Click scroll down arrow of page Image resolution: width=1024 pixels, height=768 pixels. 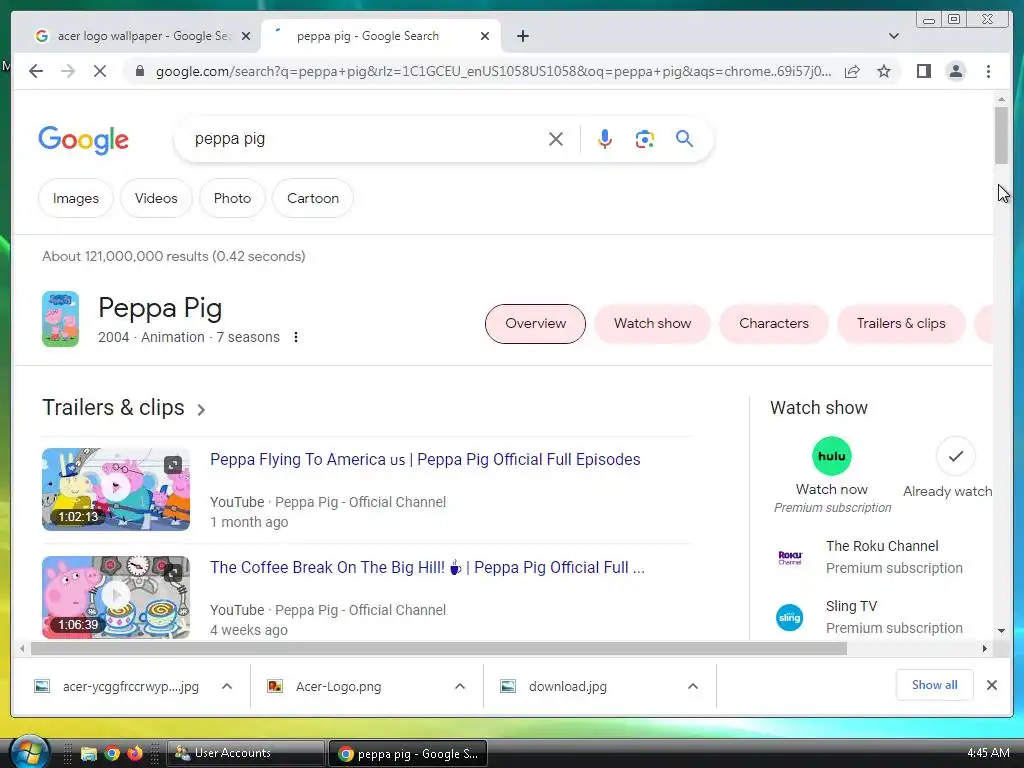1001,631
